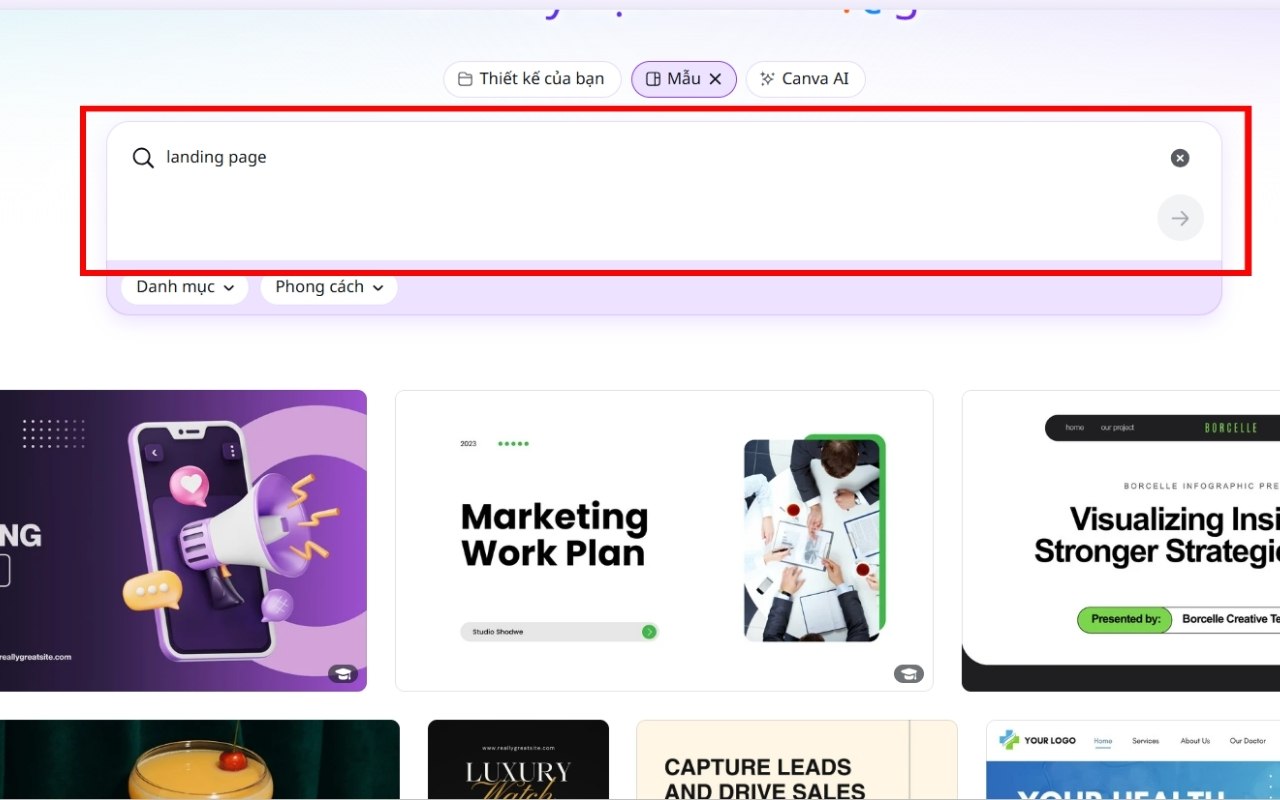Image resolution: width=1280 pixels, height=800 pixels.
Task: Click the folder icon on Thiết kế của bạn
Action: [x=463, y=78]
